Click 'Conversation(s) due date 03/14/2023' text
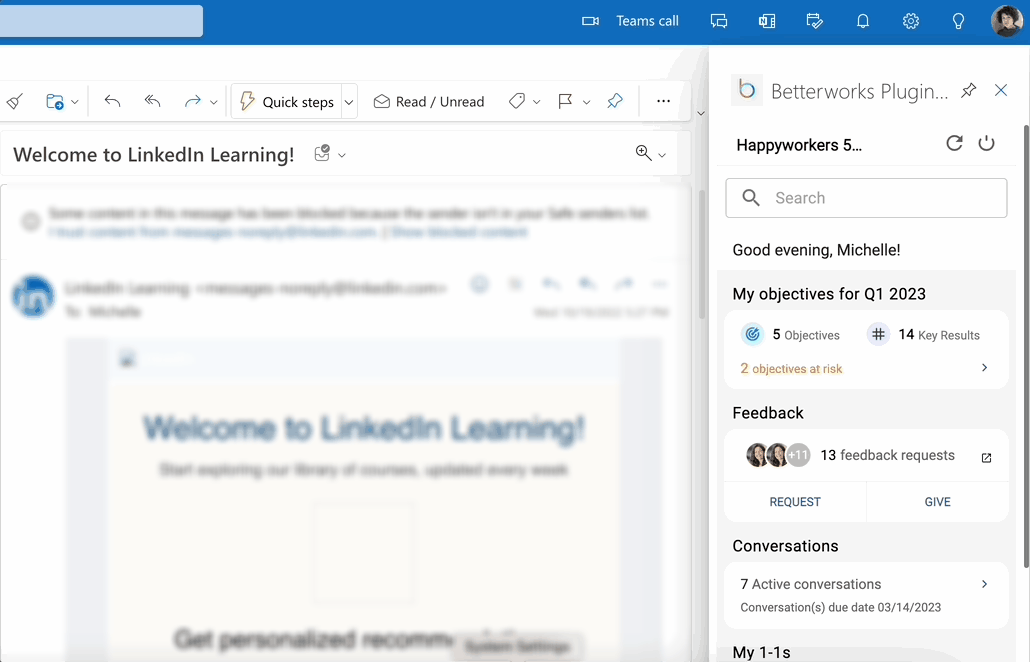1030x662 pixels. [840, 607]
